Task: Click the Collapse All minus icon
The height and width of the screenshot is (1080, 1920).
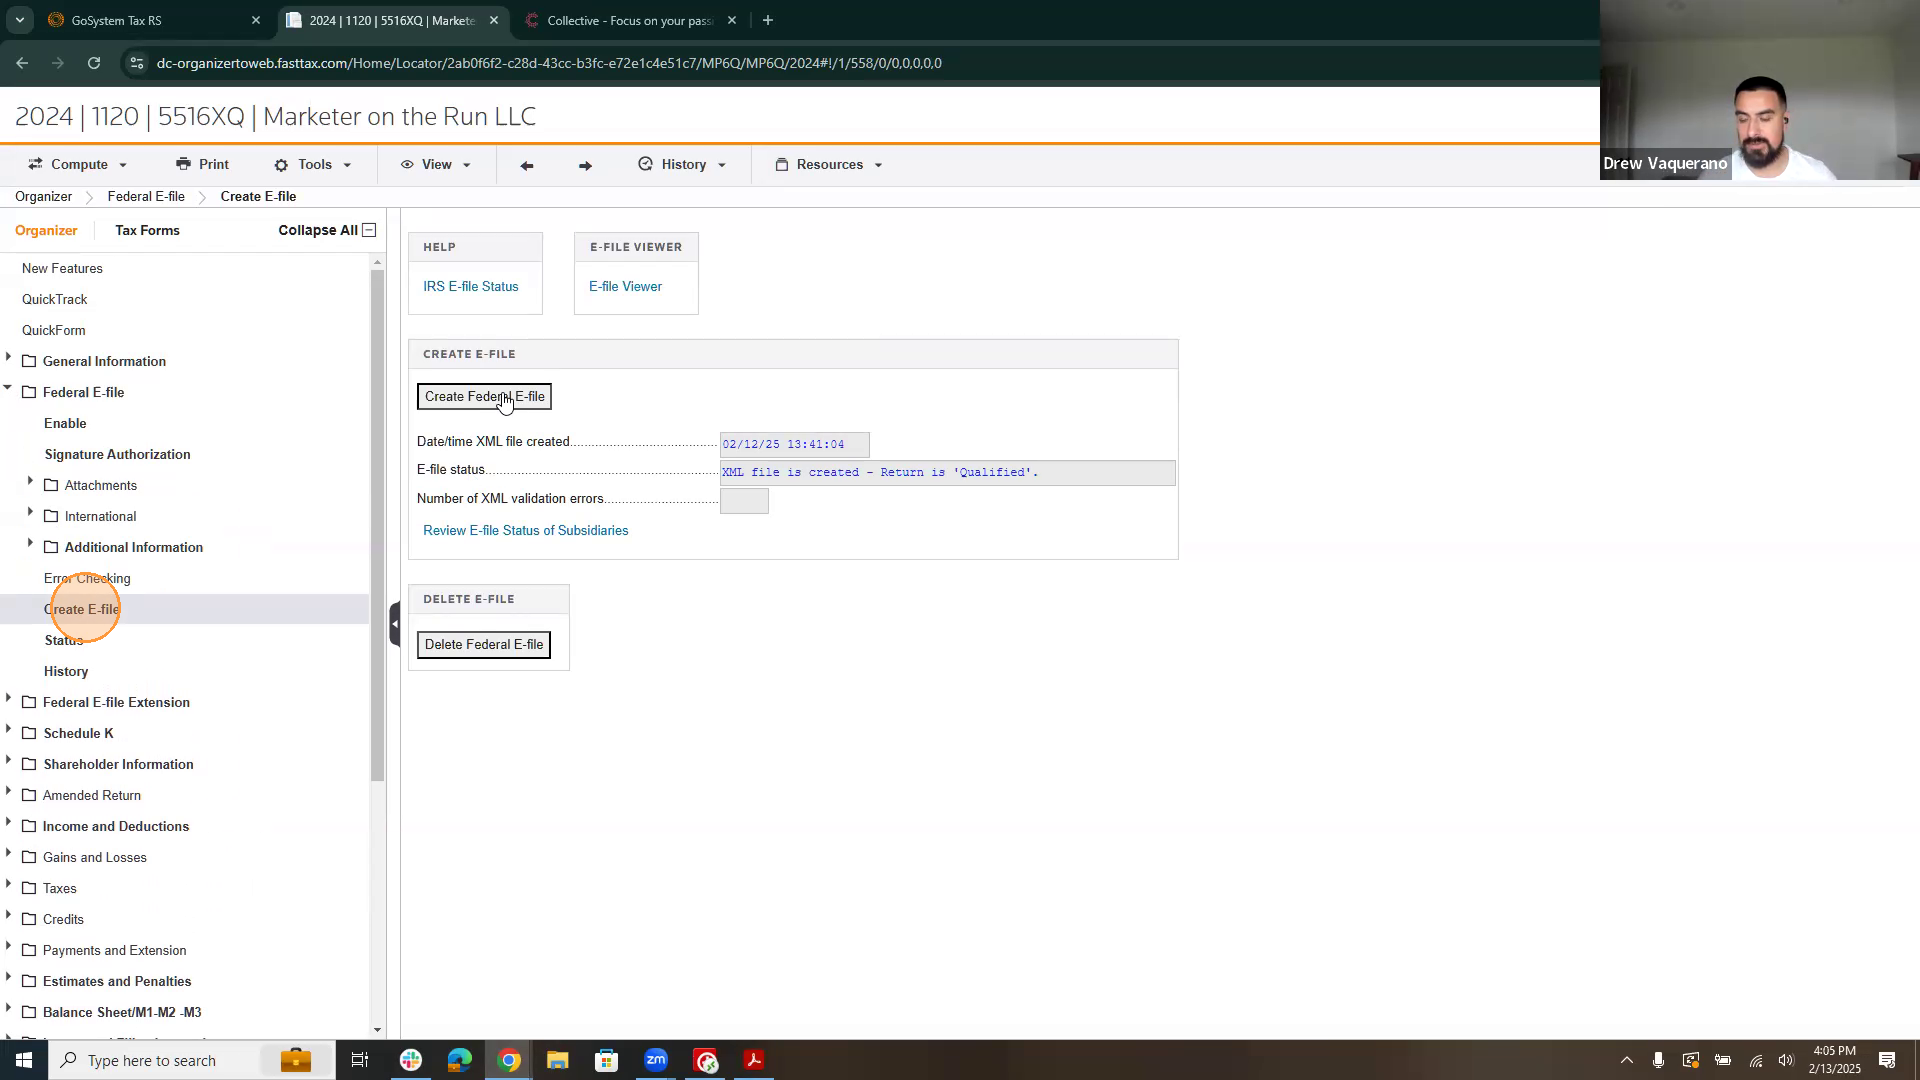Action: pos(369,230)
